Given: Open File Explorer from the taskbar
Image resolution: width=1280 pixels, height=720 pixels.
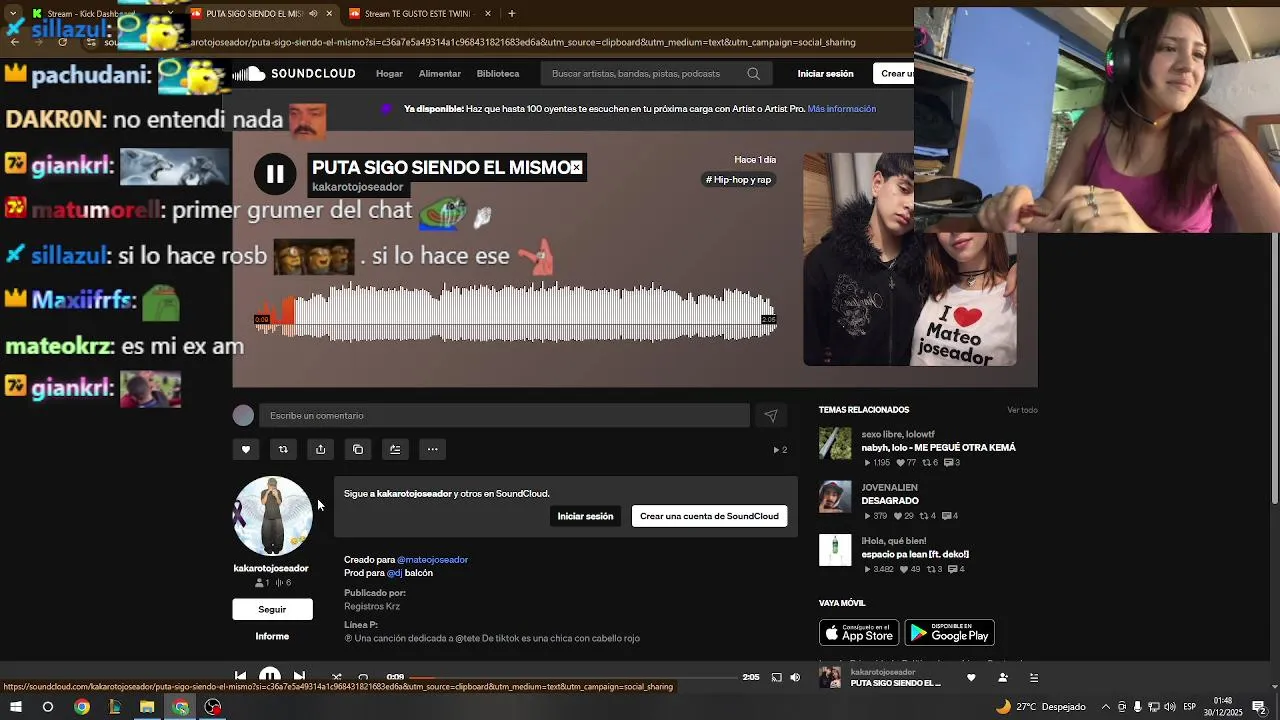Looking at the screenshot, I should (147, 707).
